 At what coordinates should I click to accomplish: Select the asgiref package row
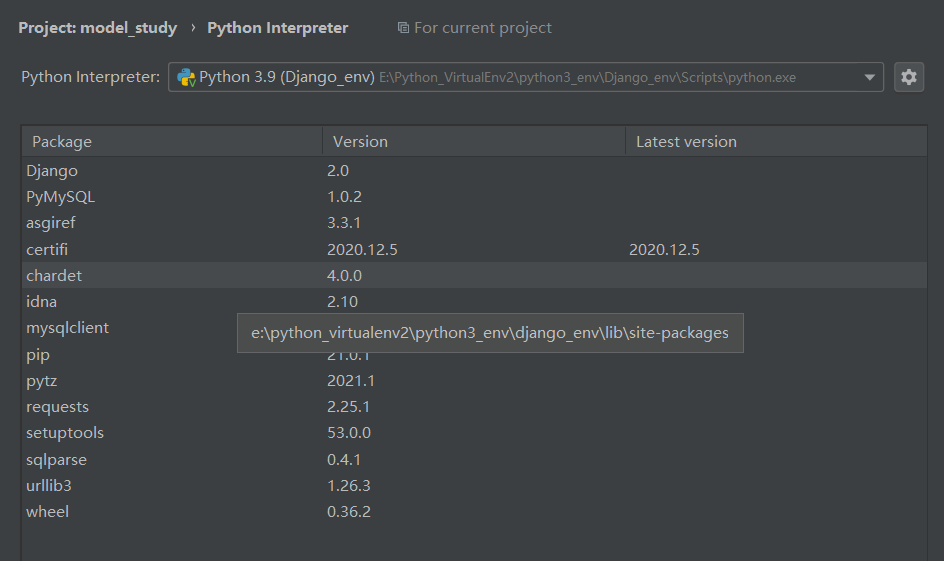[x=474, y=223]
